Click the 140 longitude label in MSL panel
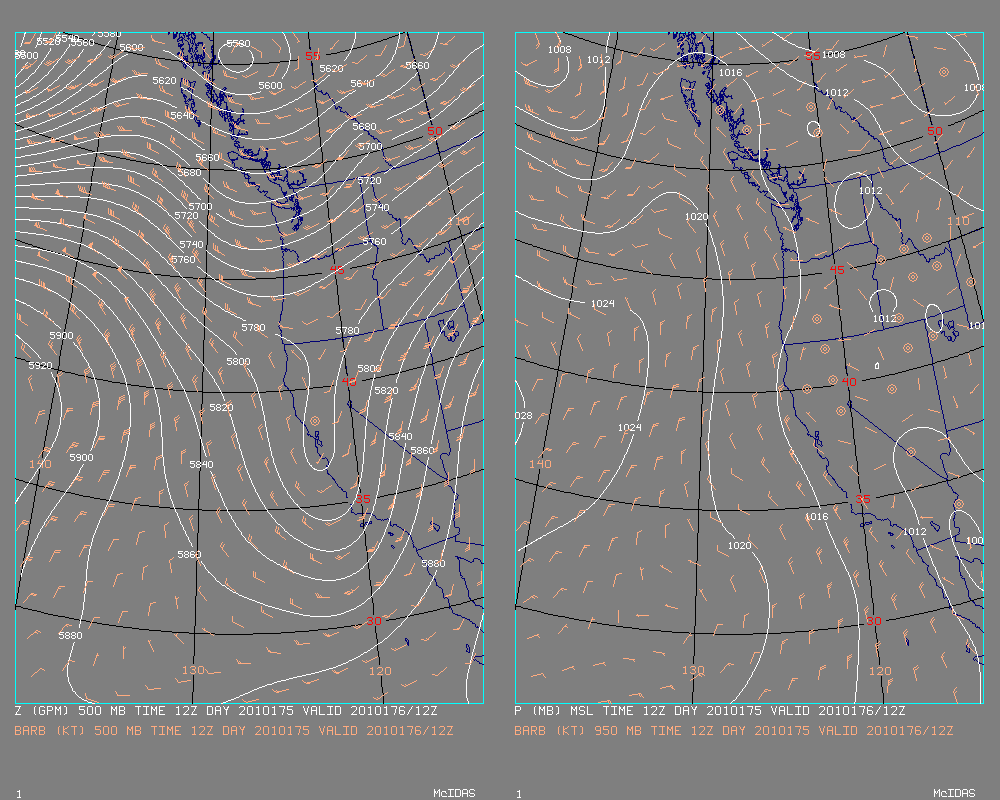 (540, 464)
